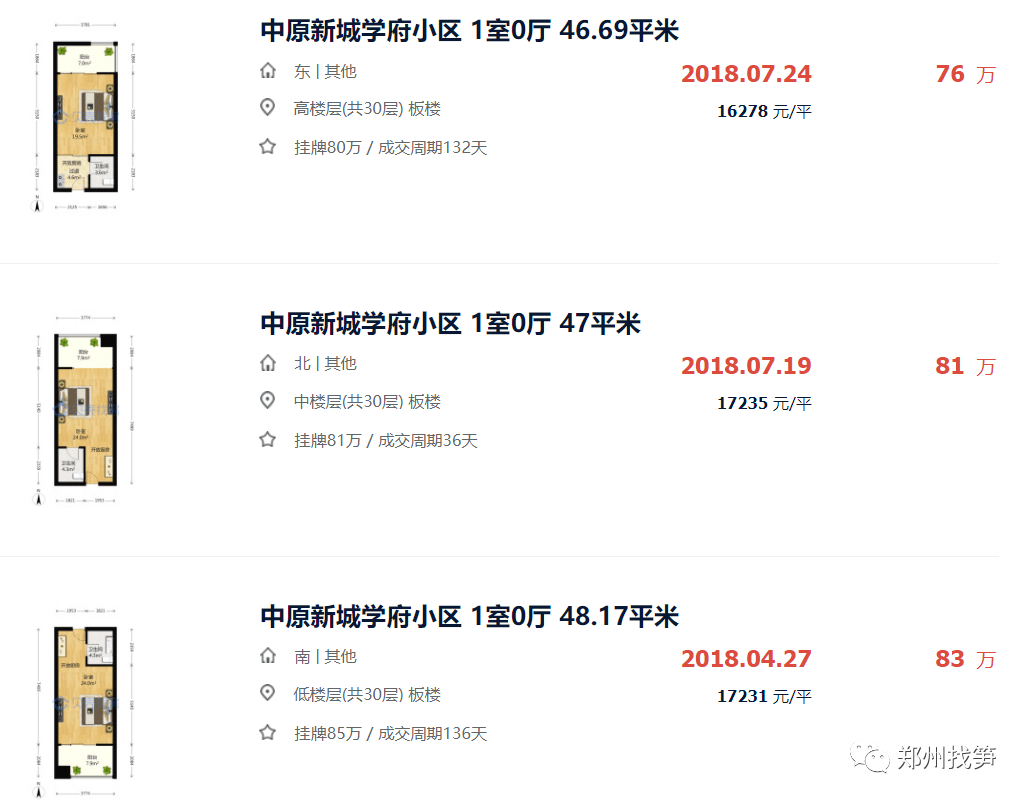Click star icon beside 挂牌80万 listing
This screenshot has width=1030, height=803.
pyautogui.click(x=267, y=147)
